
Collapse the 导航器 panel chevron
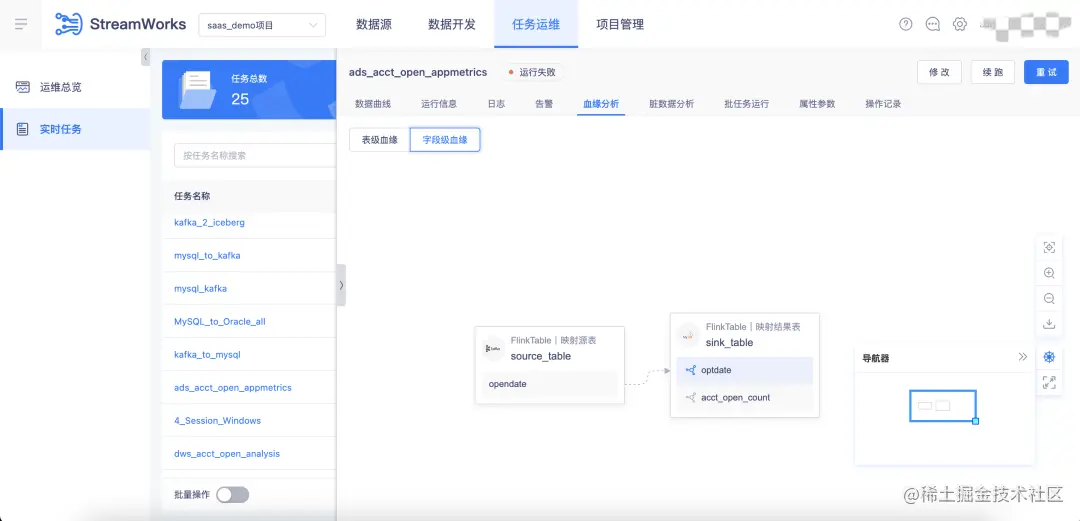(x=1023, y=357)
